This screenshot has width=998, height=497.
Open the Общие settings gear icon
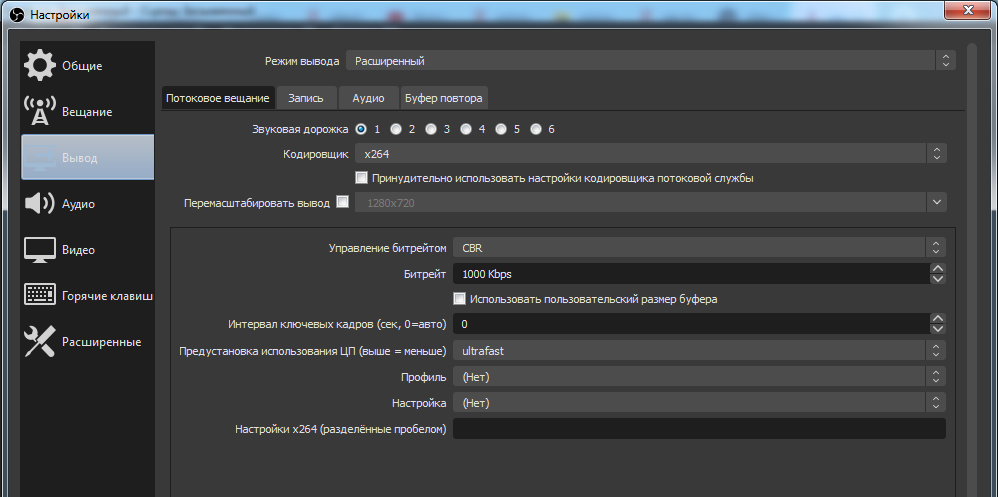(x=39, y=66)
